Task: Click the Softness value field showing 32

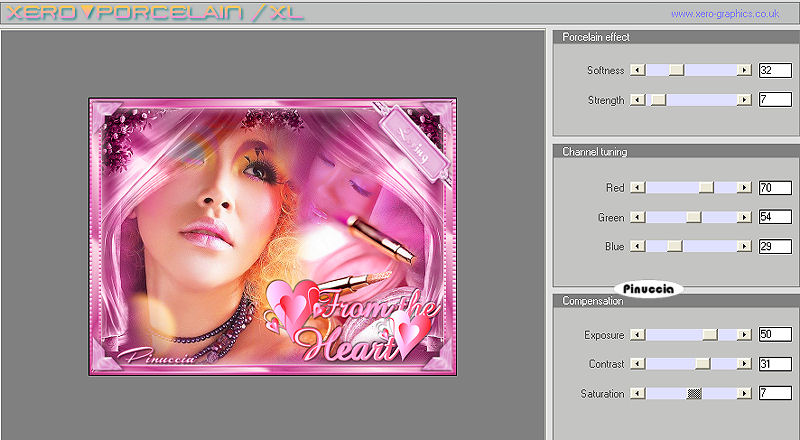Action: click(x=775, y=70)
